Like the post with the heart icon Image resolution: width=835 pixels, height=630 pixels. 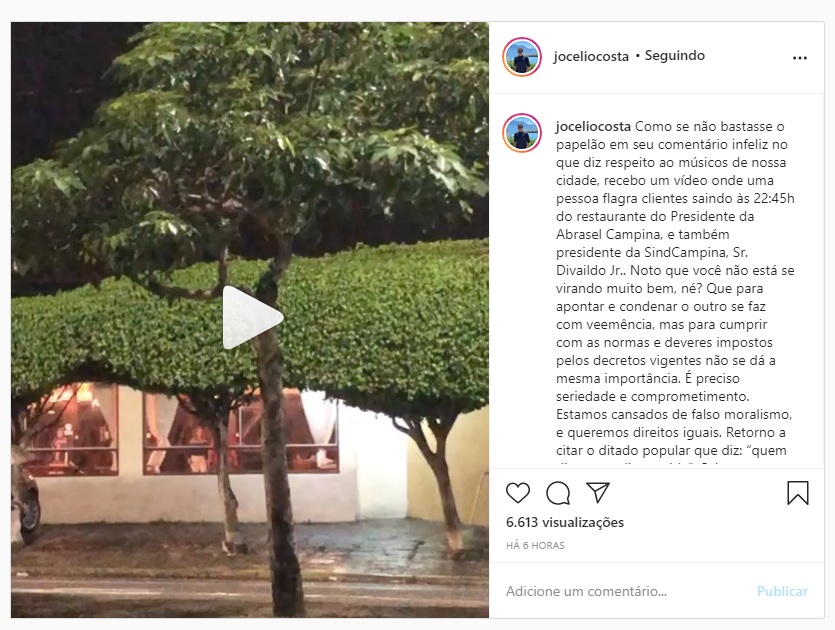click(518, 493)
